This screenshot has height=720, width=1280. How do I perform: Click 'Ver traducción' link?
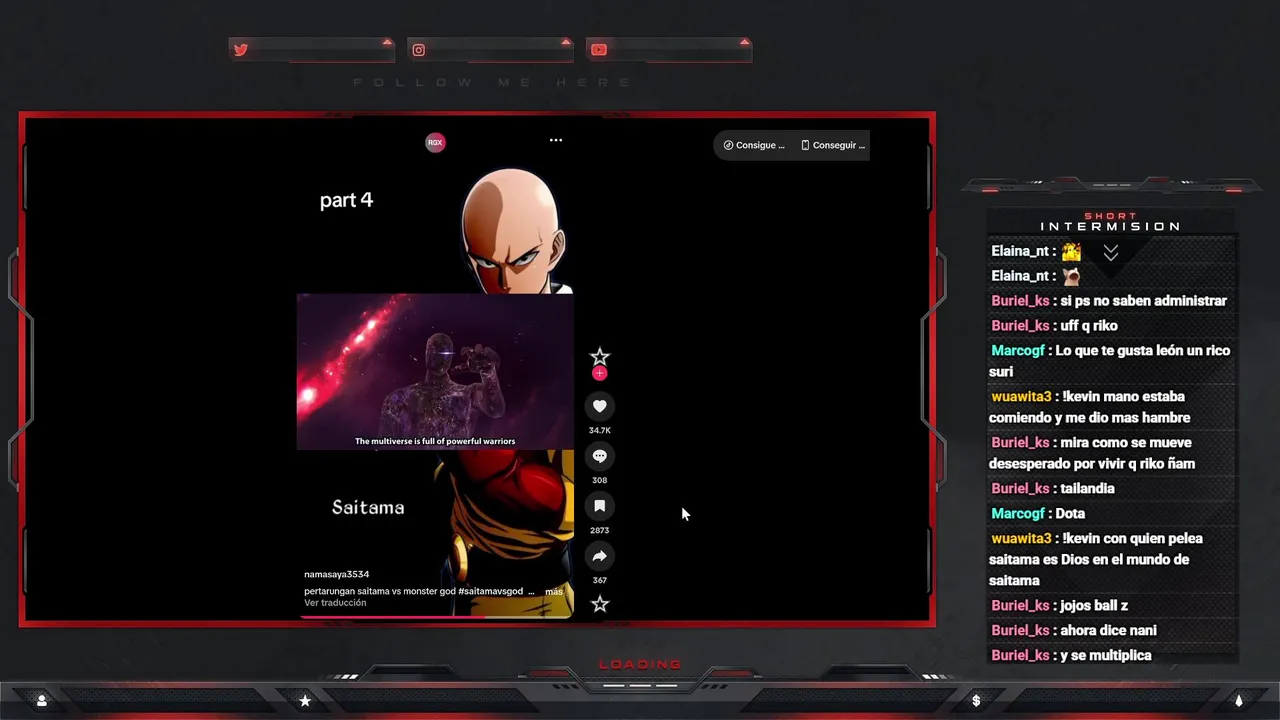(x=335, y=603)
